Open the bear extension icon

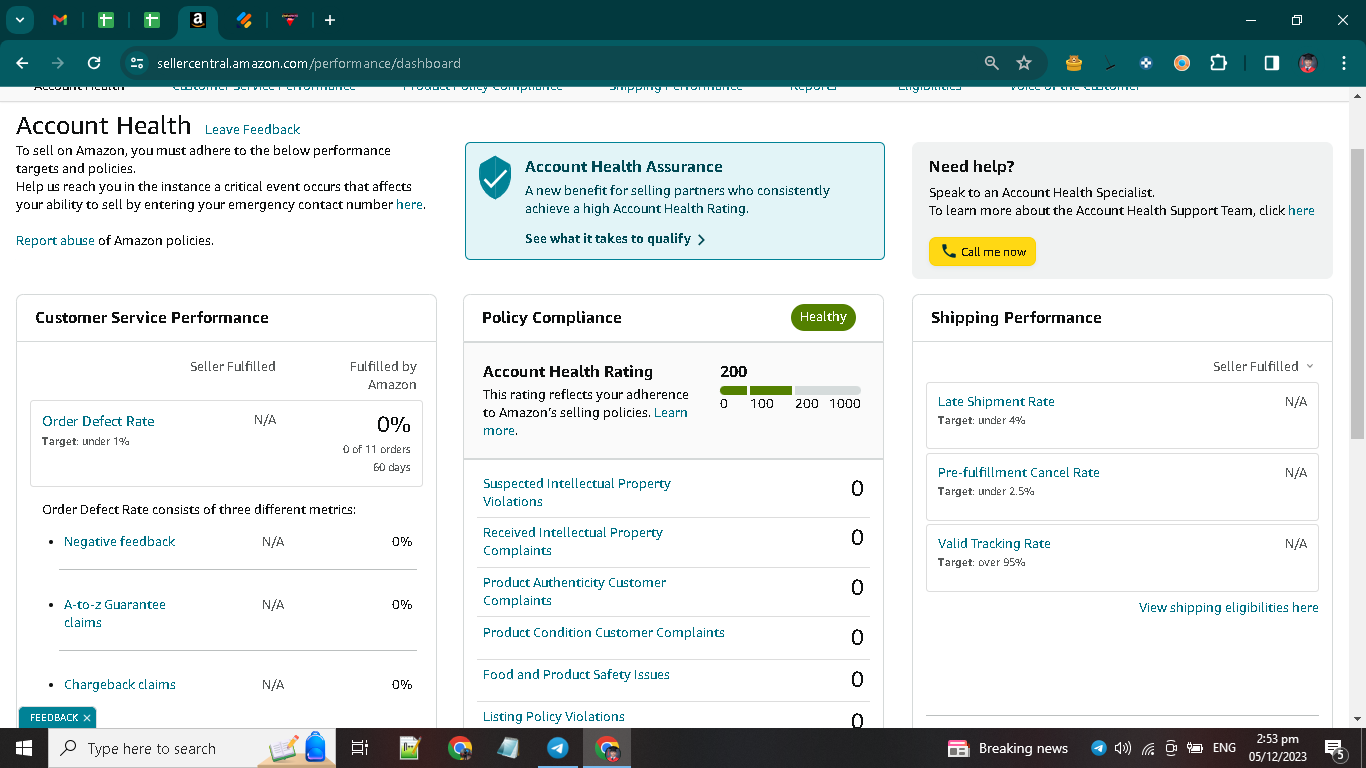[x=1074, y=63]
